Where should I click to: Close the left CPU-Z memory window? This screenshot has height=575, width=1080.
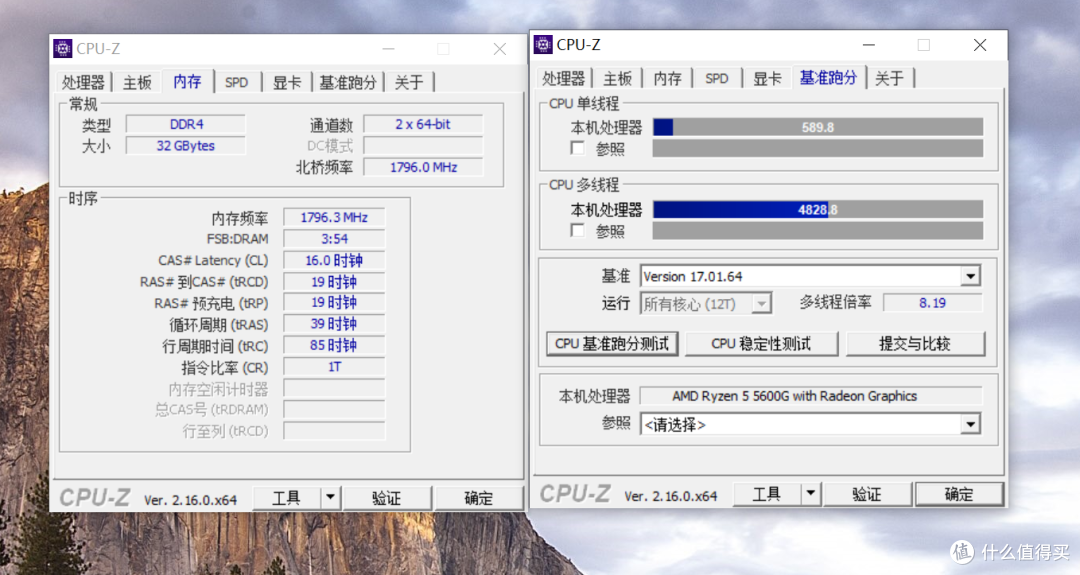click(x=499, y=49)
